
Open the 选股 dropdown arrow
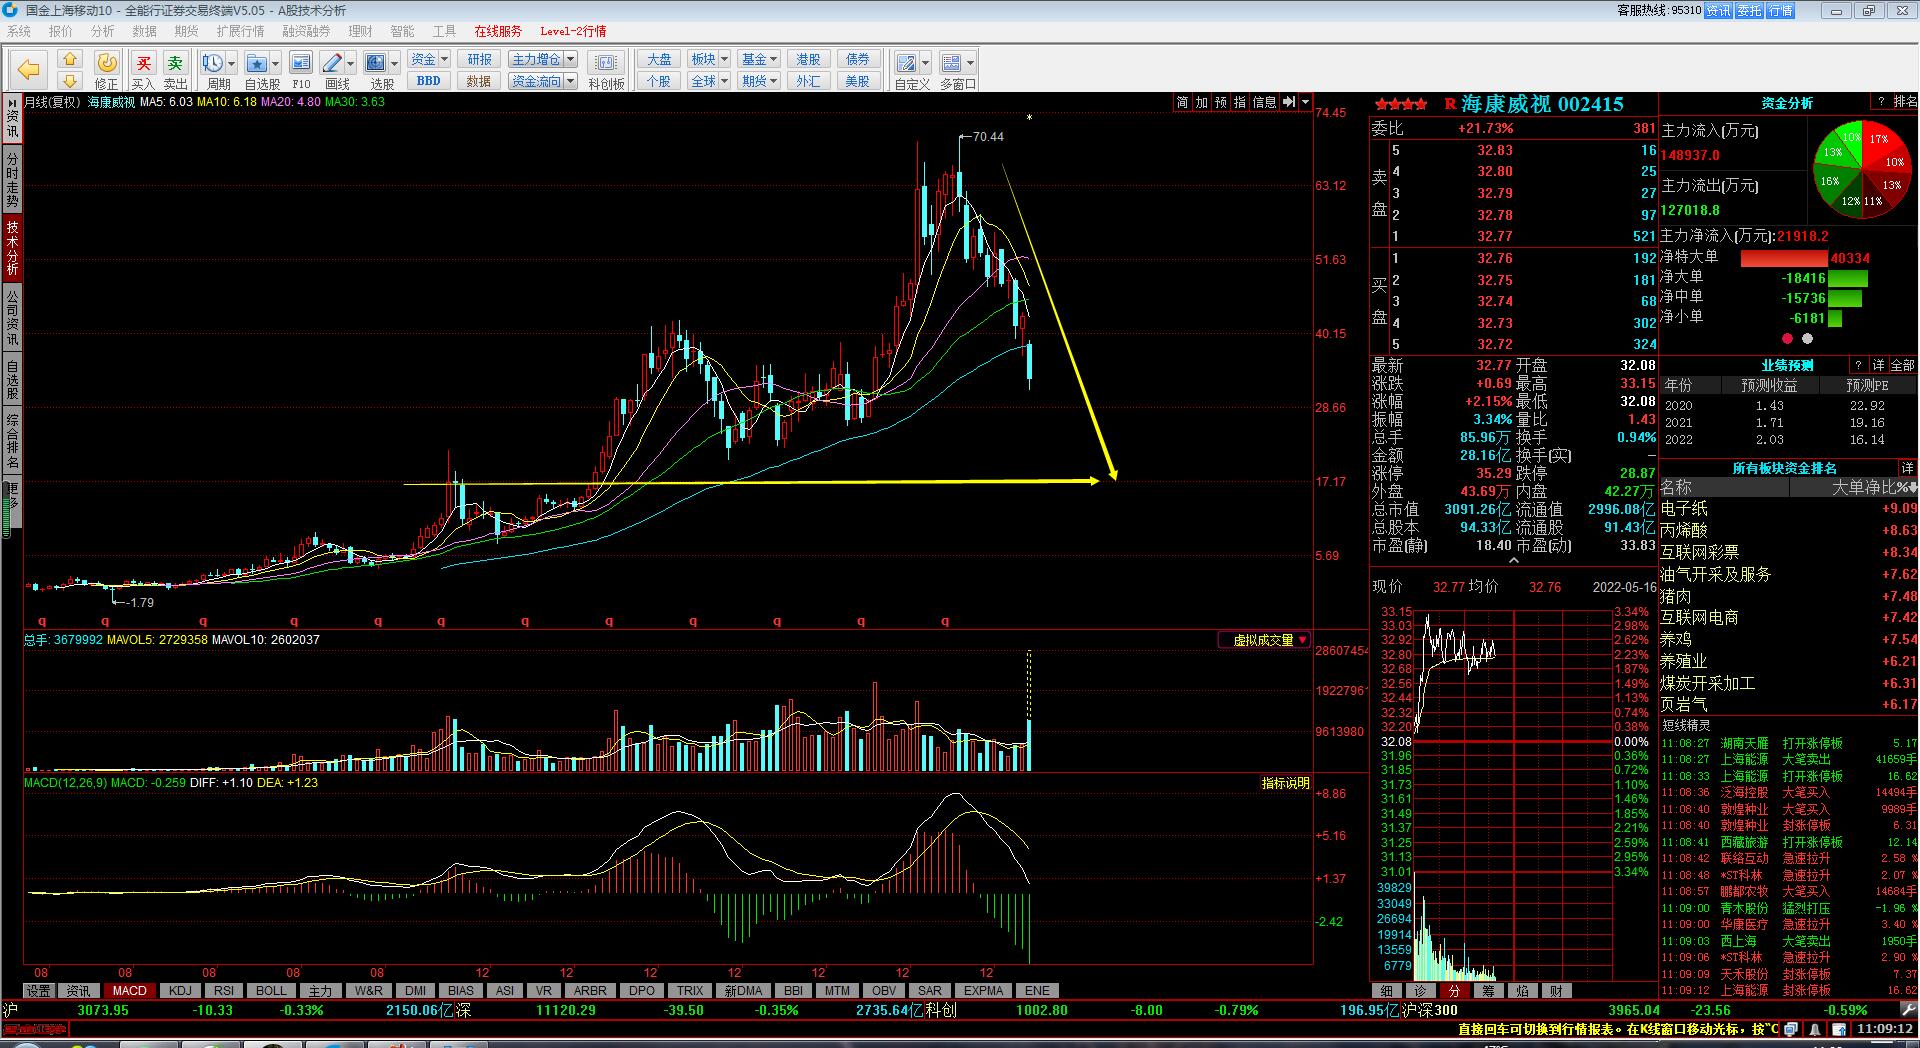tap(394, 63)
